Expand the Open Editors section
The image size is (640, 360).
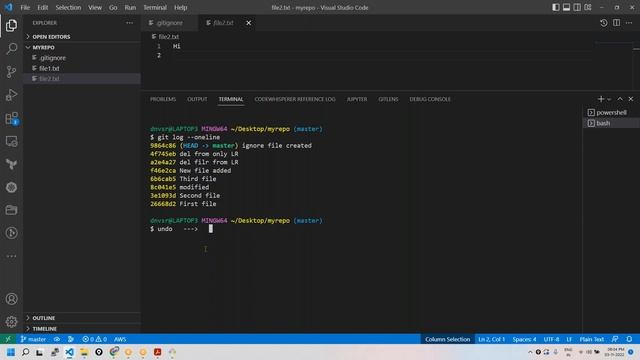(82, 37)
